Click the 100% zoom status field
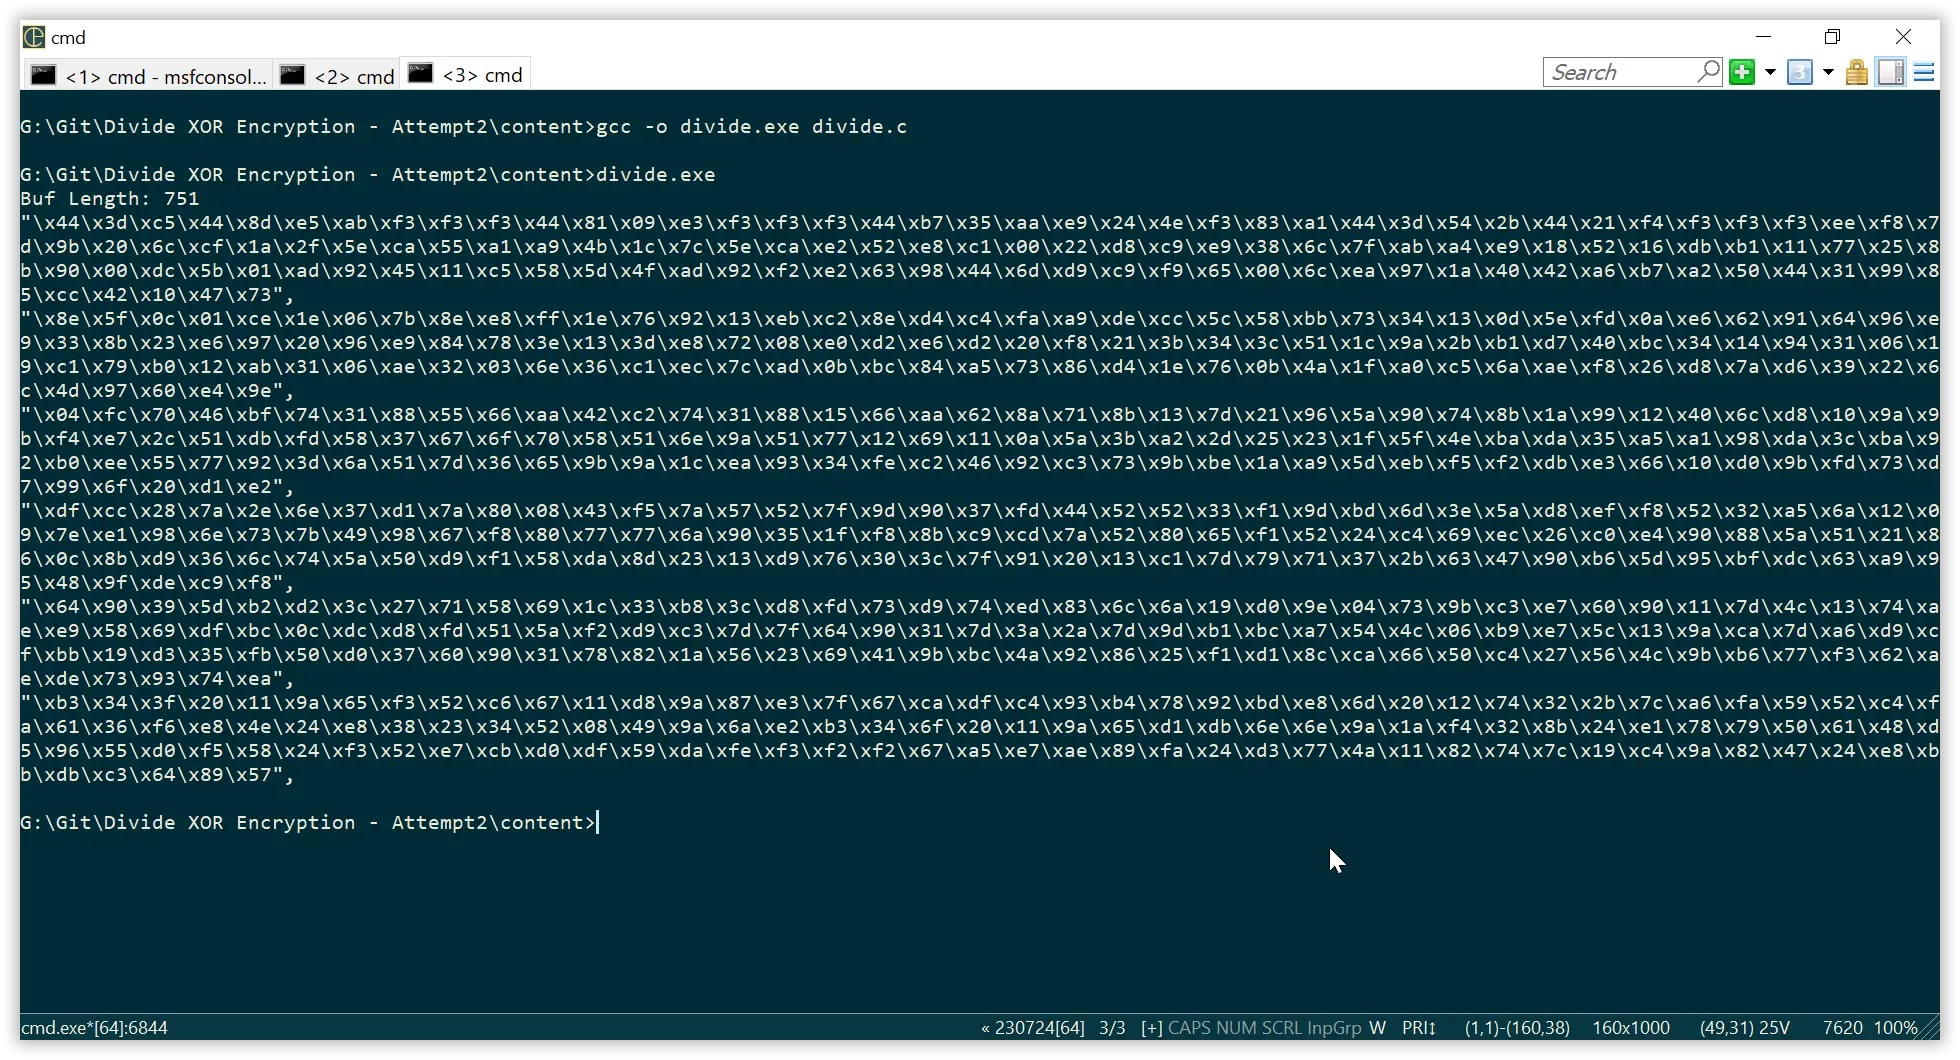The width and height of the screenshot is (1960, 1060). [1895, 1027]
